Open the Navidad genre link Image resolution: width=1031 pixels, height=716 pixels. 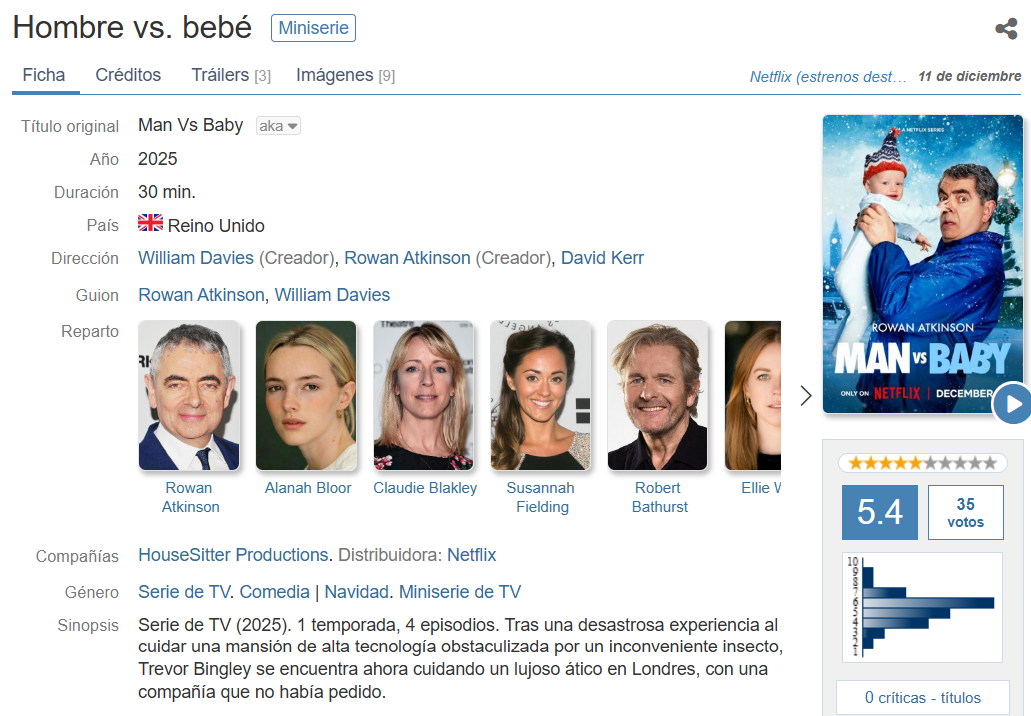(356, 592)
